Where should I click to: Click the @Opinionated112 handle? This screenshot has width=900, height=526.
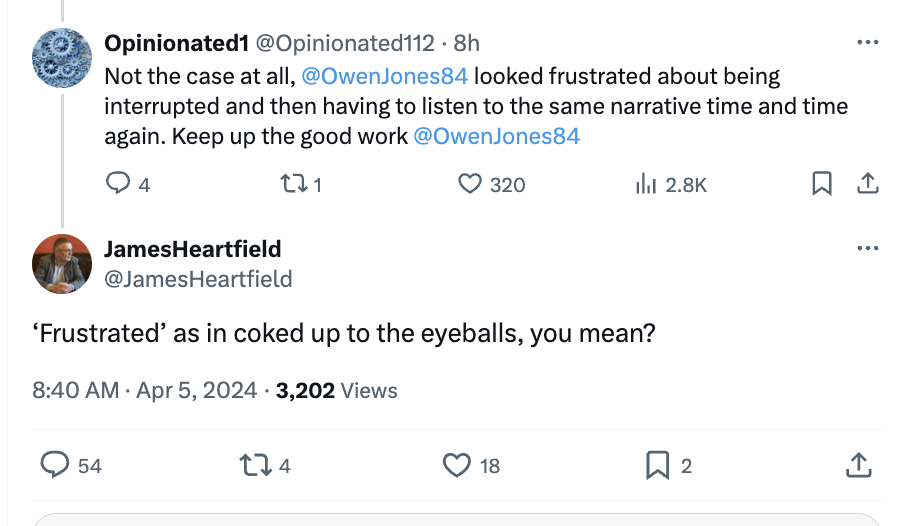click(x=346, y=43)
